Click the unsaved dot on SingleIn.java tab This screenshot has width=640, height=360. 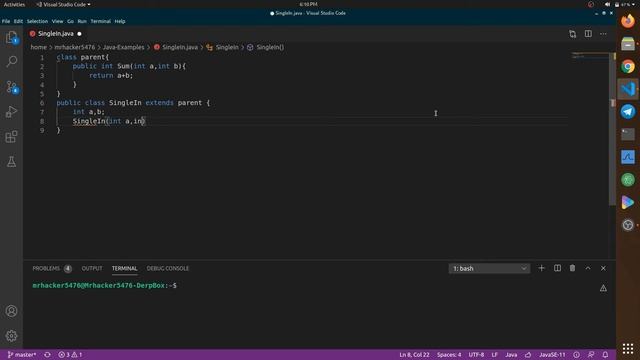(x=79, y=34)
